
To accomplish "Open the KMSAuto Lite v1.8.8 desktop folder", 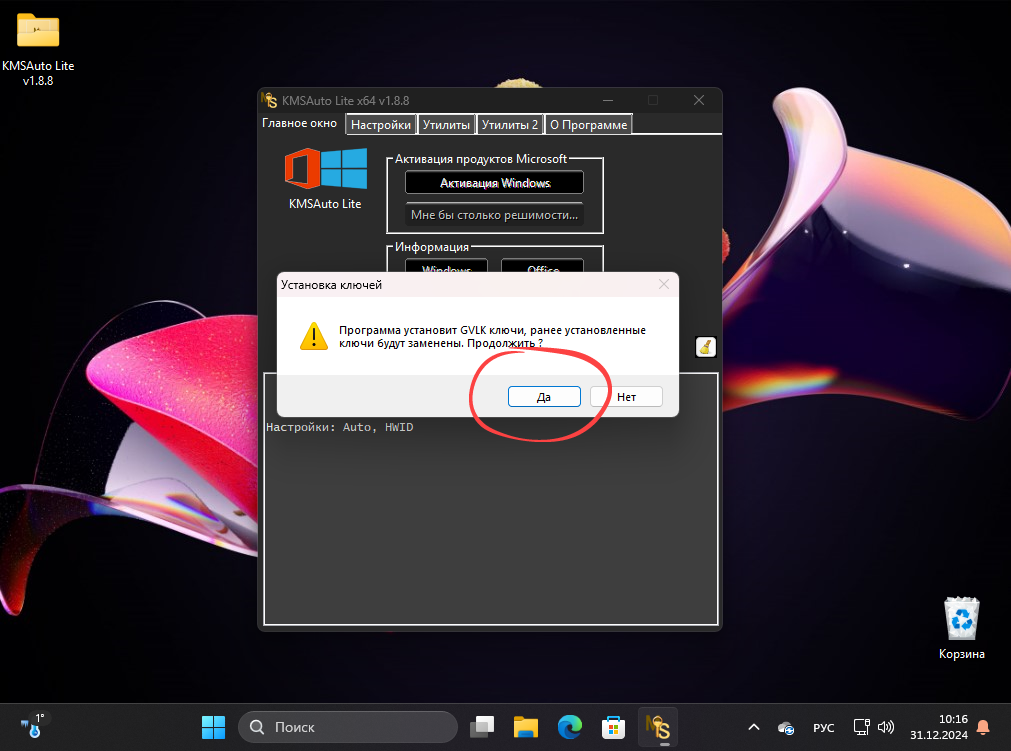I will pos(38,32).
